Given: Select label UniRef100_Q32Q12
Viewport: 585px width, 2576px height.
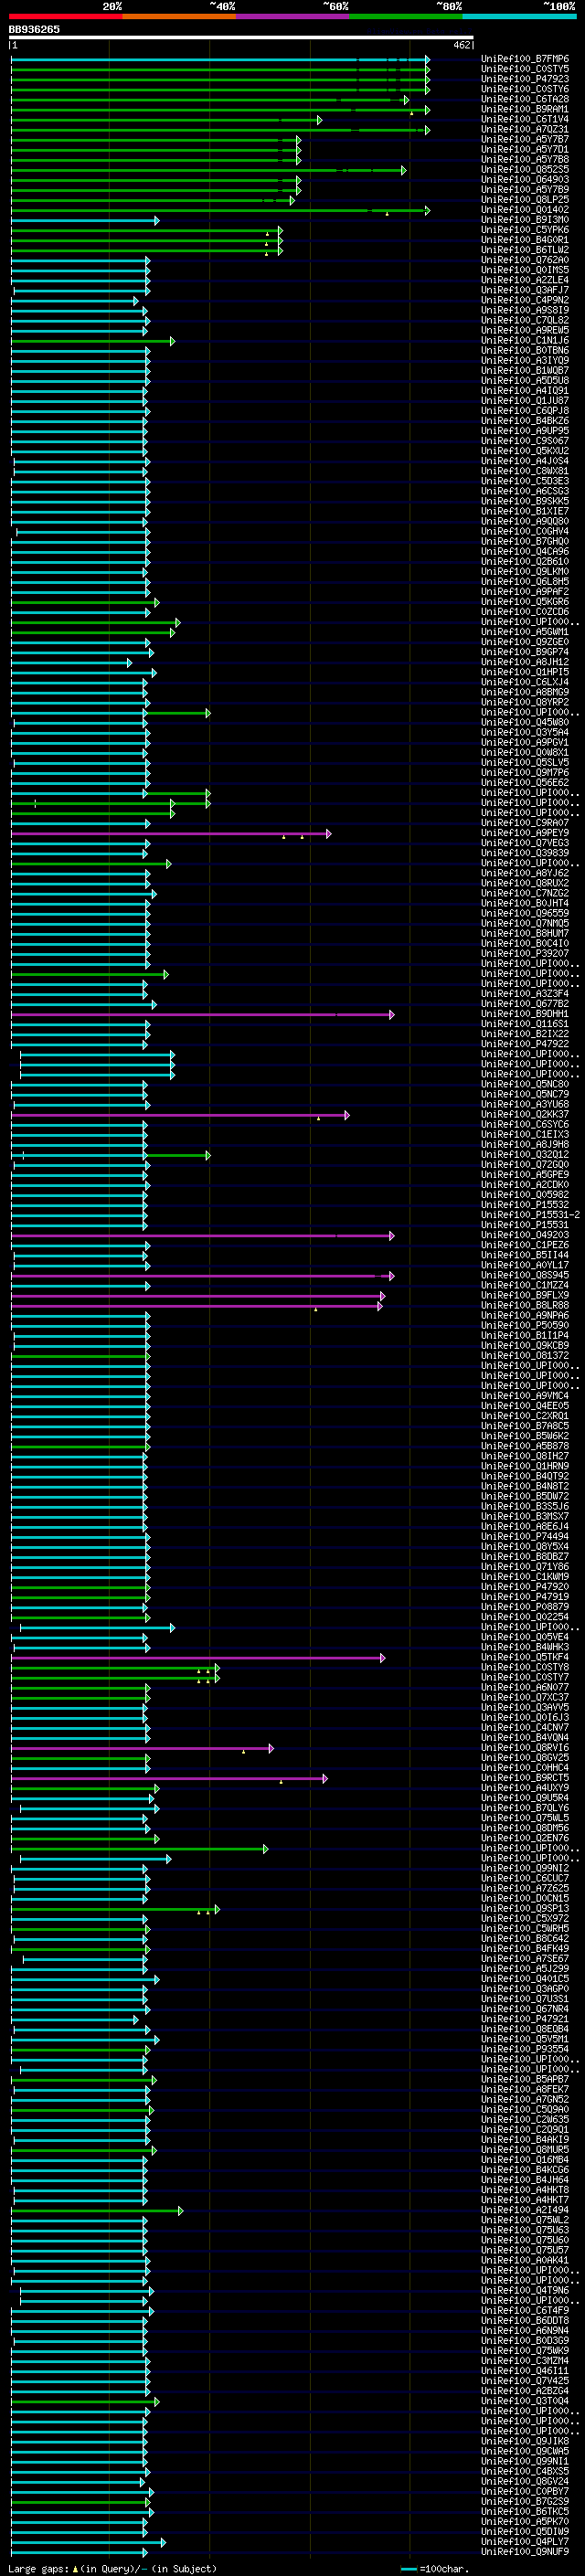Looking at the screenshot, I should (525, 1155).
